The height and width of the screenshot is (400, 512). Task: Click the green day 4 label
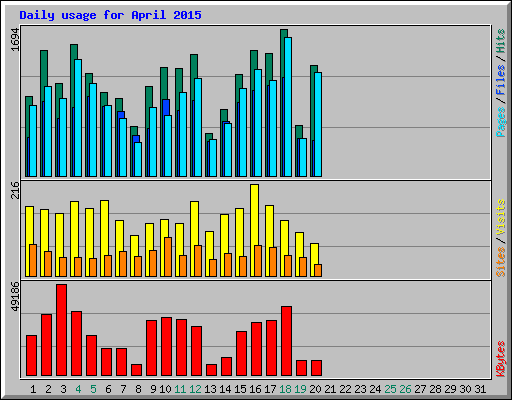78,389
